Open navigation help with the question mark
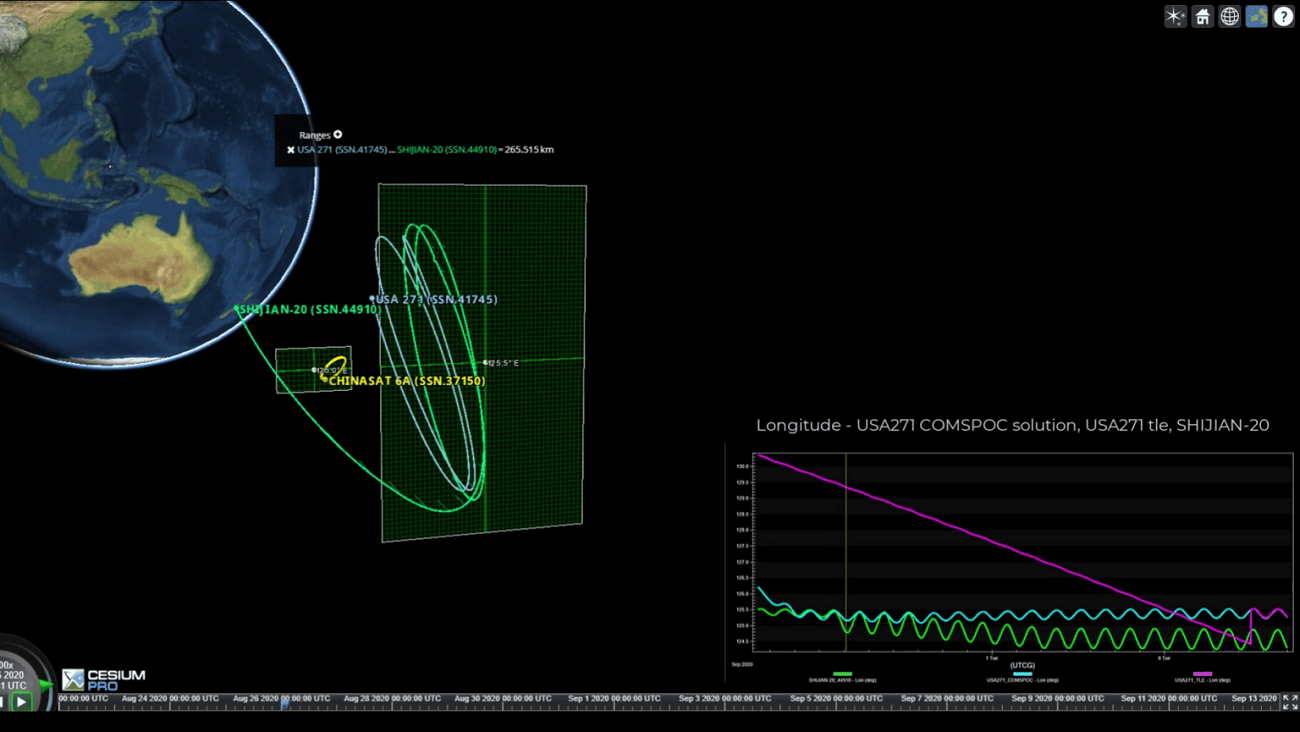1300x732 pixels. point(1283,16)
